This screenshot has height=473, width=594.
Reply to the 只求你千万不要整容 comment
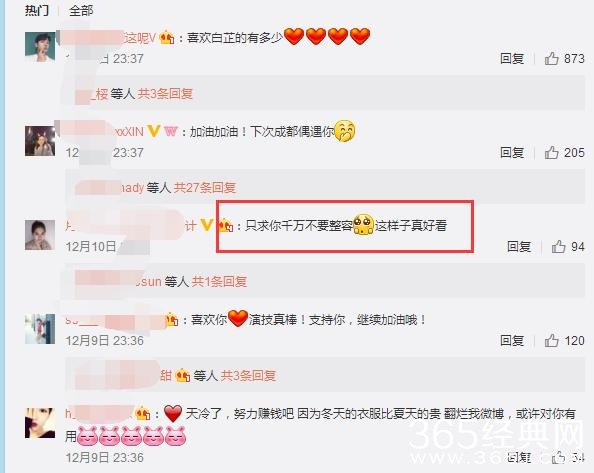(x=519, y=247)
